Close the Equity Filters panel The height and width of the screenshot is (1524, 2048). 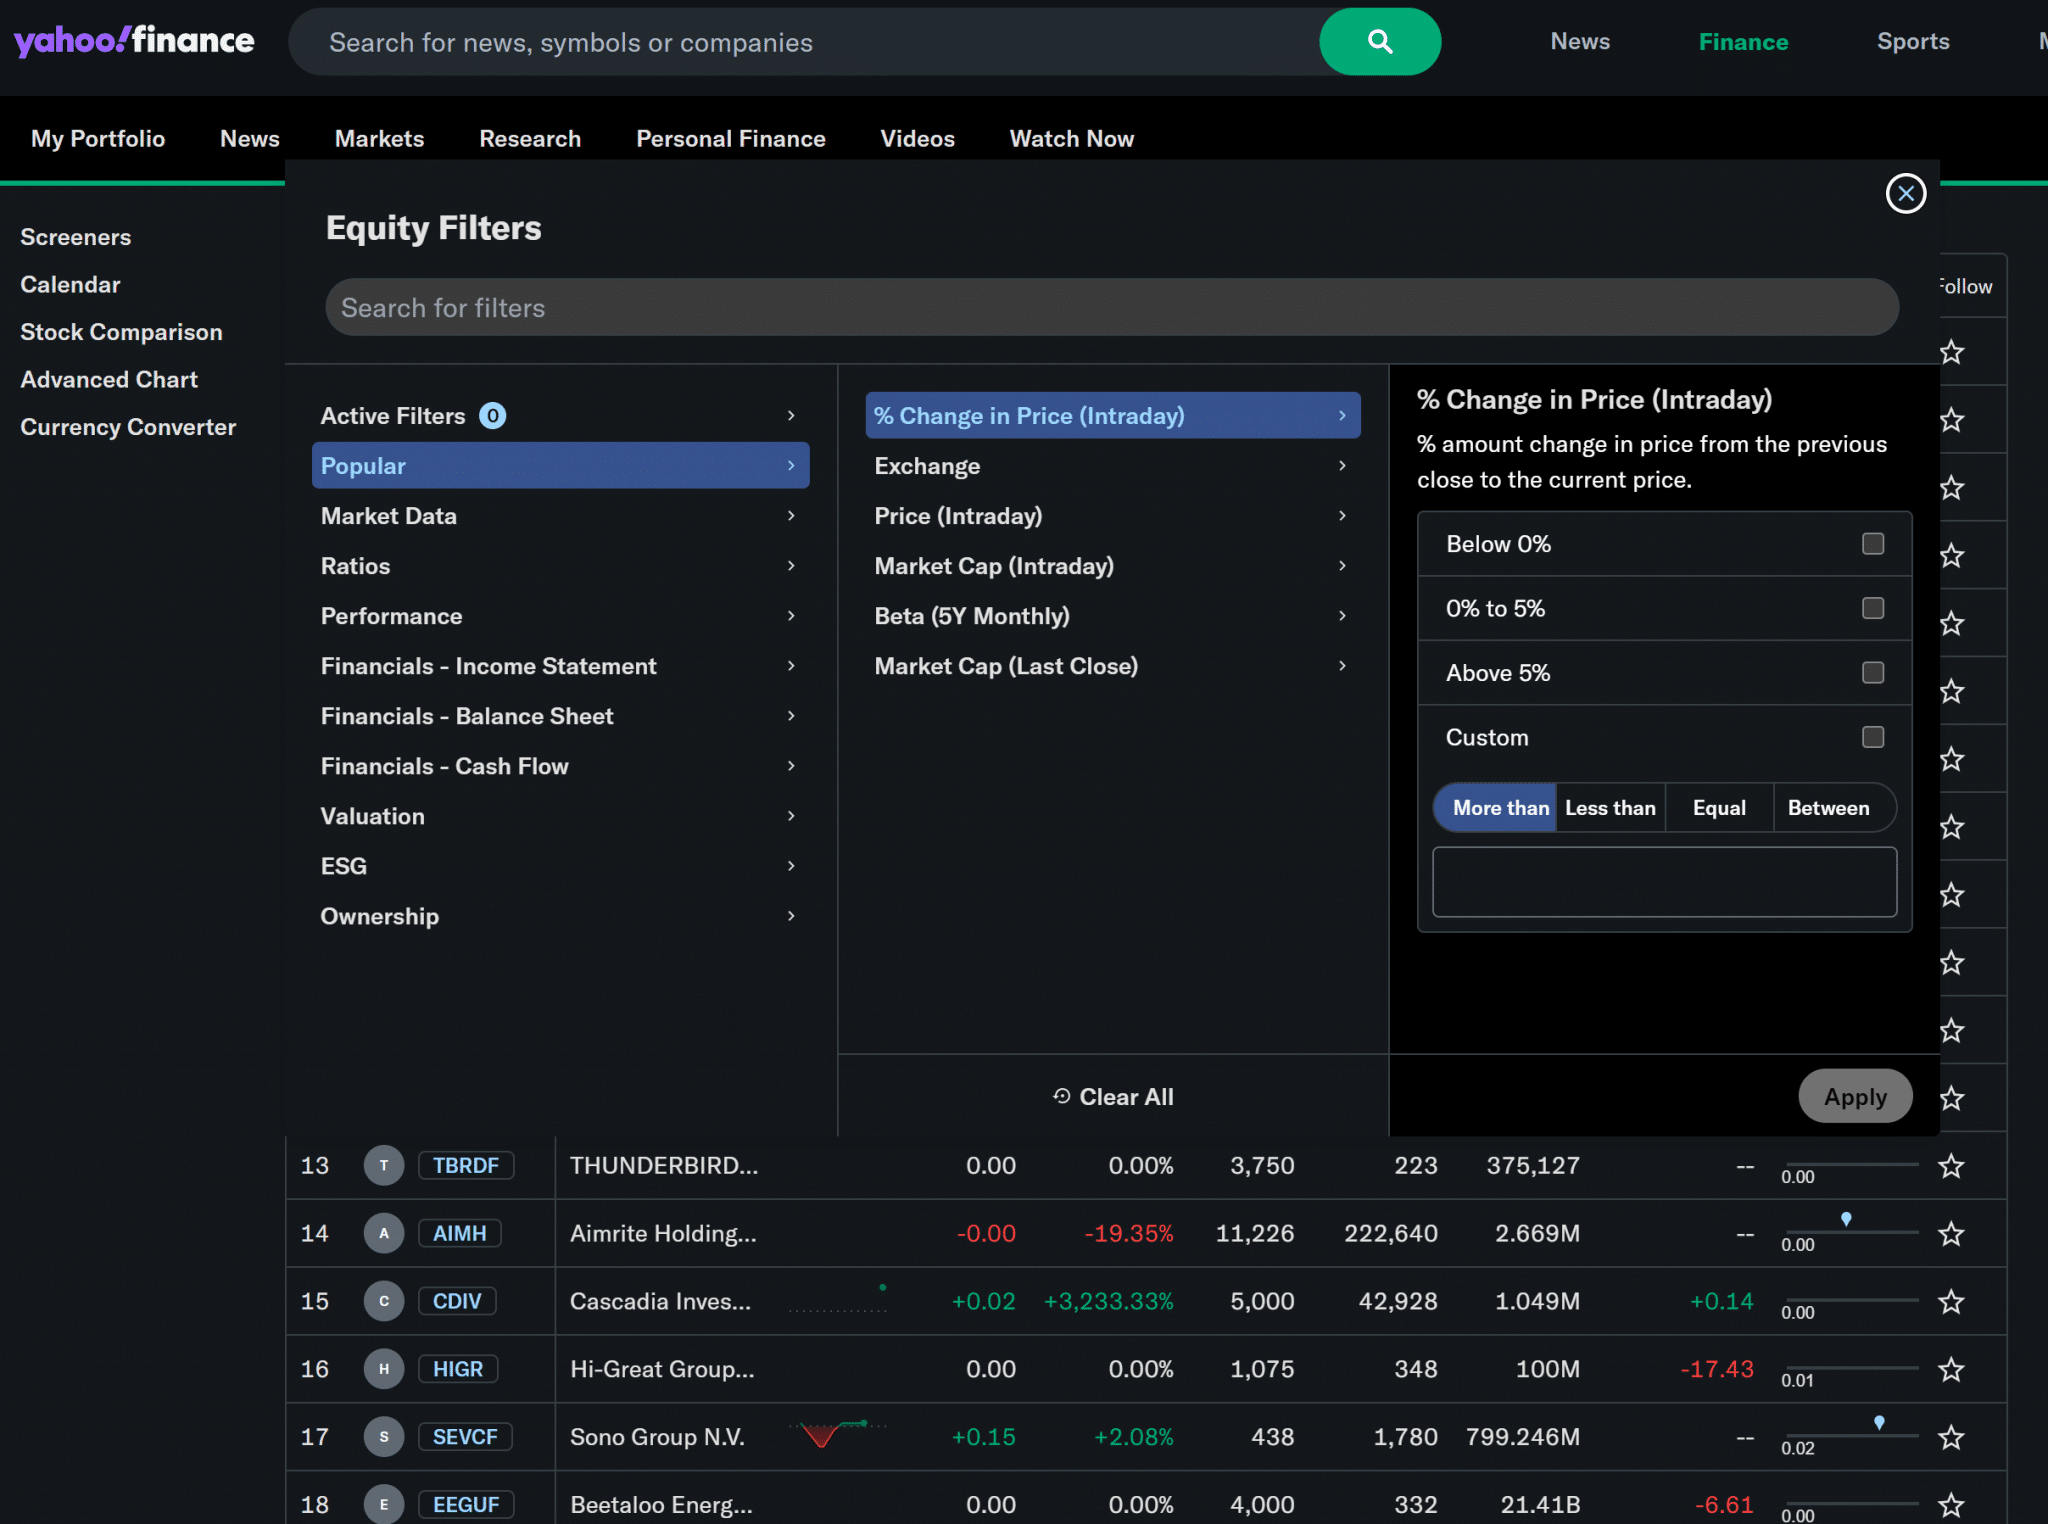(1905, 194)
